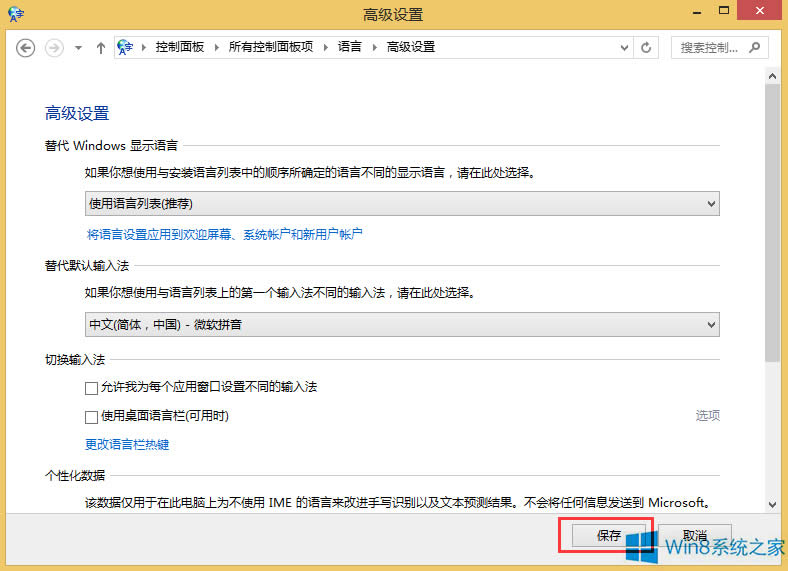Open the display language dropdown
Viewport: 788px width, 571px height.
(402, 204)
